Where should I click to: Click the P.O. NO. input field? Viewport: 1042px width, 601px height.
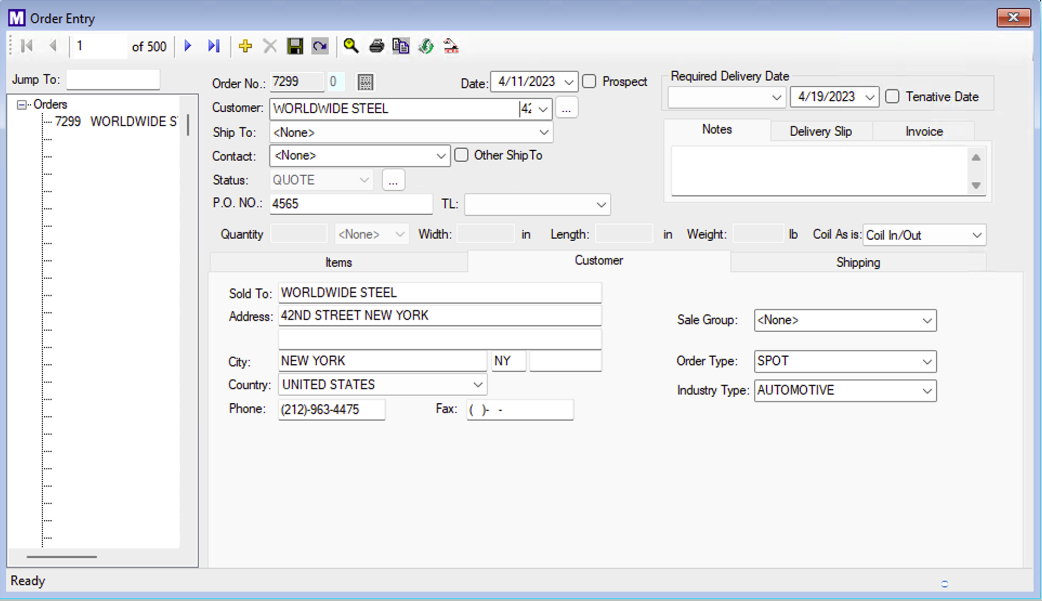[350, 204]
